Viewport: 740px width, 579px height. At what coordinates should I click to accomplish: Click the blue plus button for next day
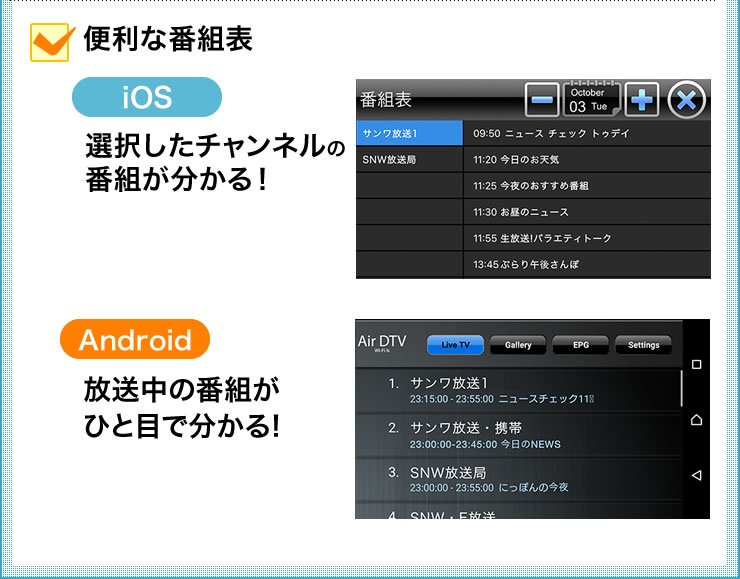[x=641, y=100]
